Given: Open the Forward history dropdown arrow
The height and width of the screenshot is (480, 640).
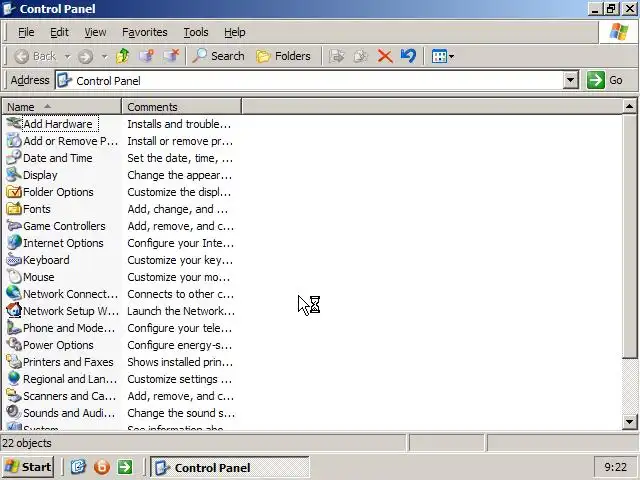Looking at the screenshot, I should pos(104,56).
